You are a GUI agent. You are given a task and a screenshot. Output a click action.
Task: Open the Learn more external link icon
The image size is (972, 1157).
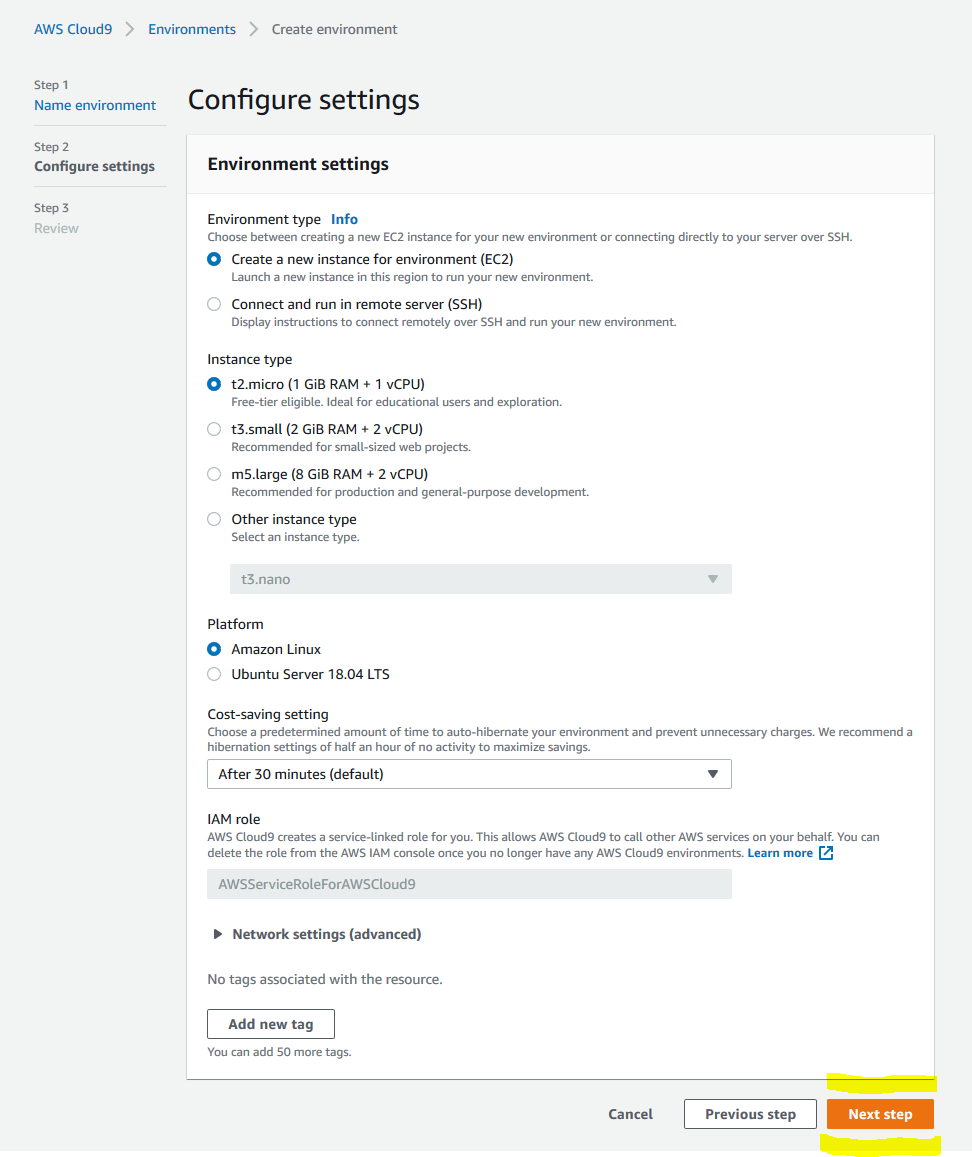(x=826, y=853)
